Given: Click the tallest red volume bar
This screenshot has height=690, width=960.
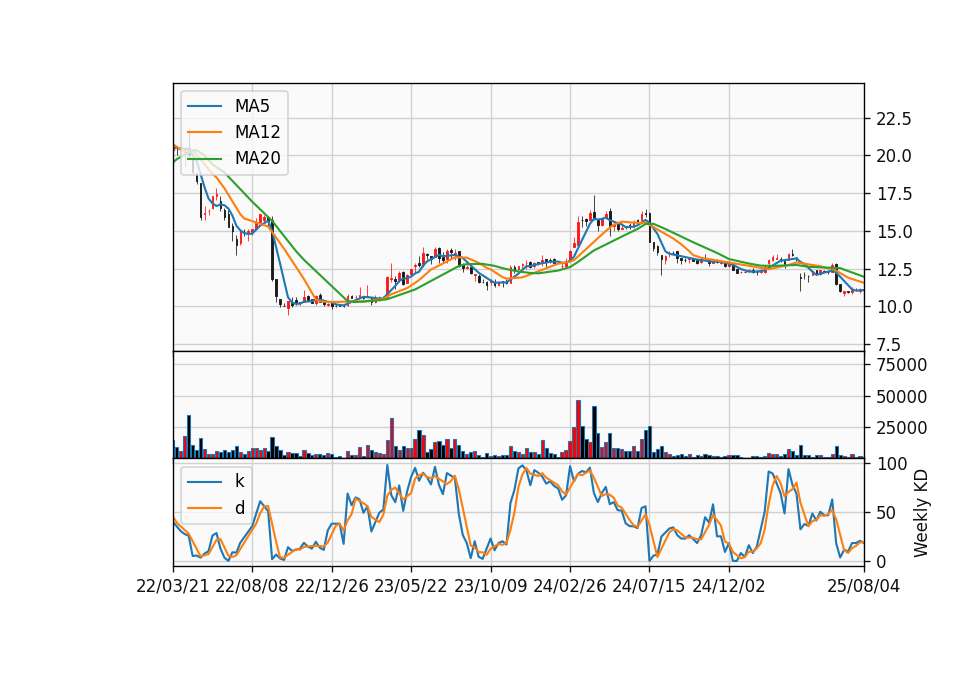Looking at the screenshot, I should coord(578,429).
